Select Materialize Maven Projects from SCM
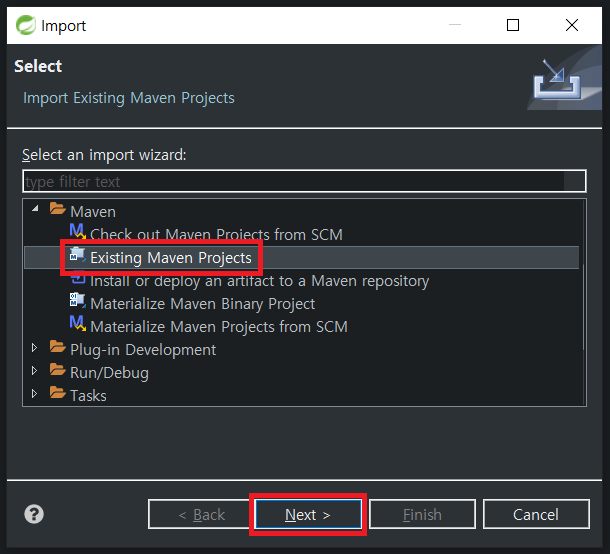The height and width of the screenshot is (554, 610). (x=219, y=326)
